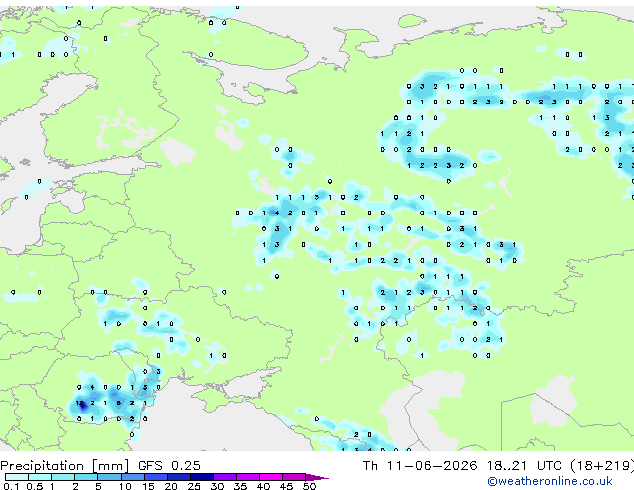
Task: Click the '50' legend scale label
Action: click(x=309, y=486)
